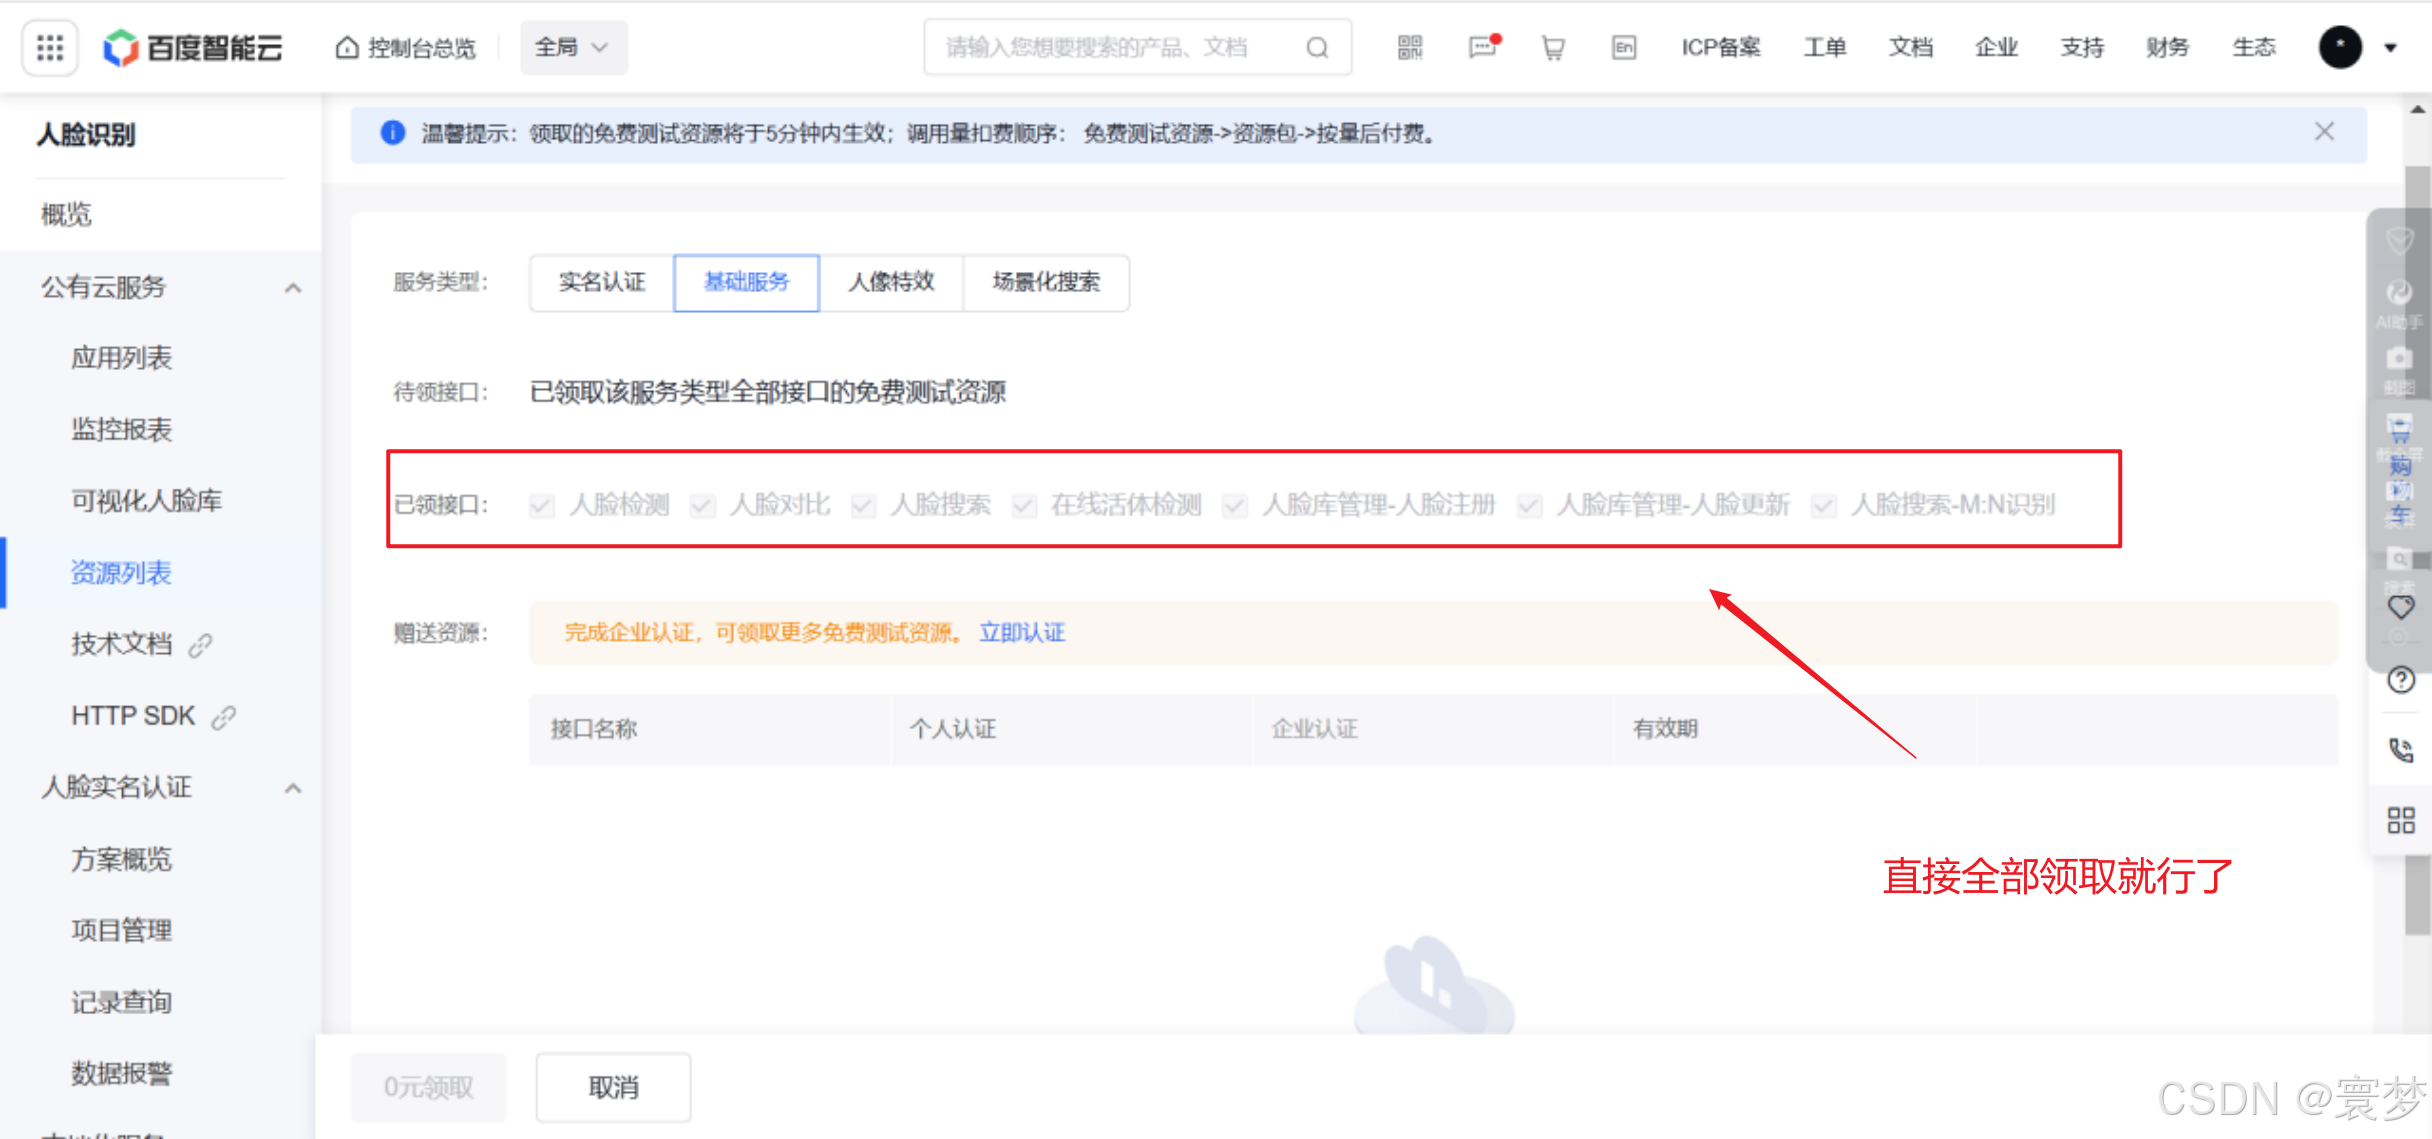Open the apps grid menu icon
This screenshot has width=2432, height=1139.
(x=49, y=47)
